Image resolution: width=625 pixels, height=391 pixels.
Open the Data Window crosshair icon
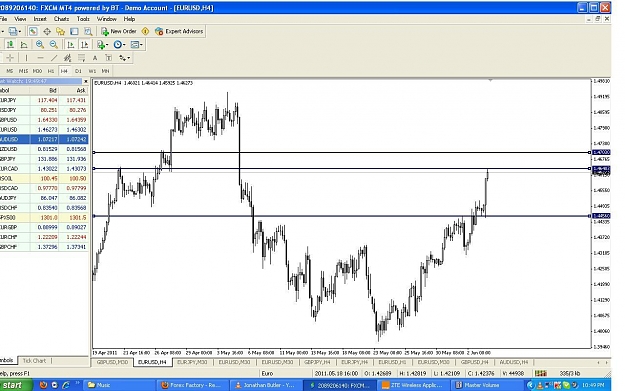pos(47,31)
